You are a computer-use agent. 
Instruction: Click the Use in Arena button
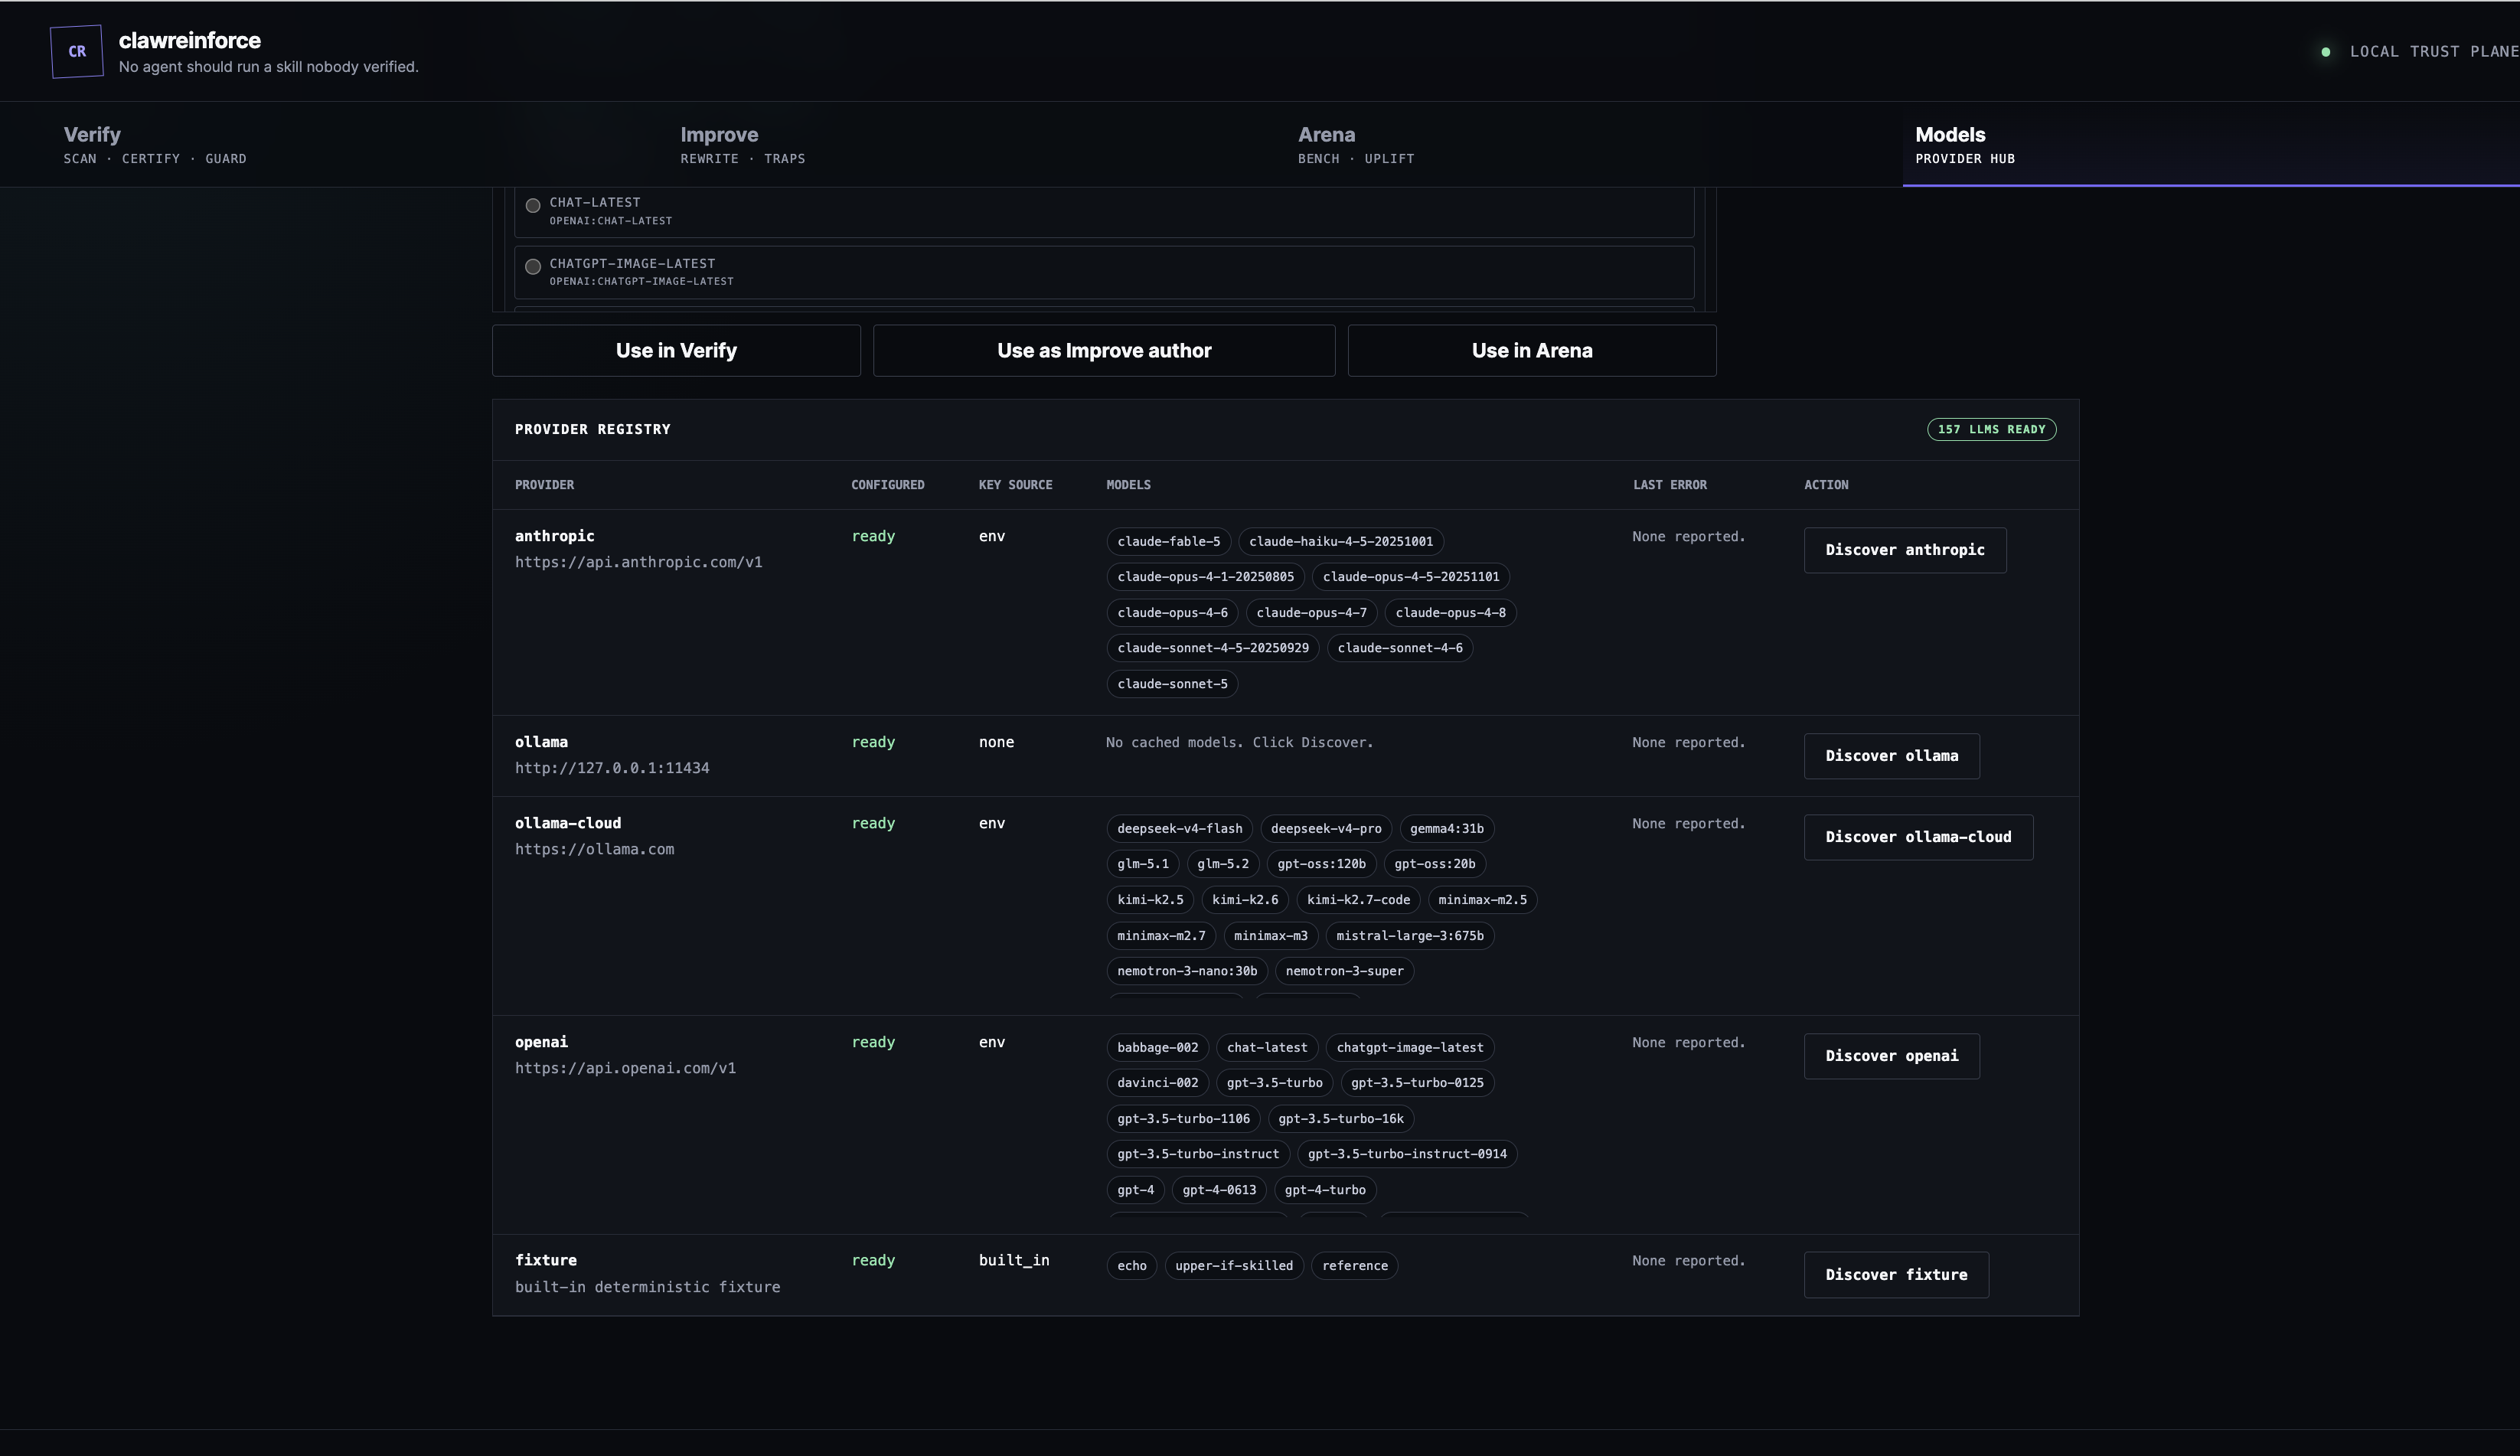(1532, 351)
